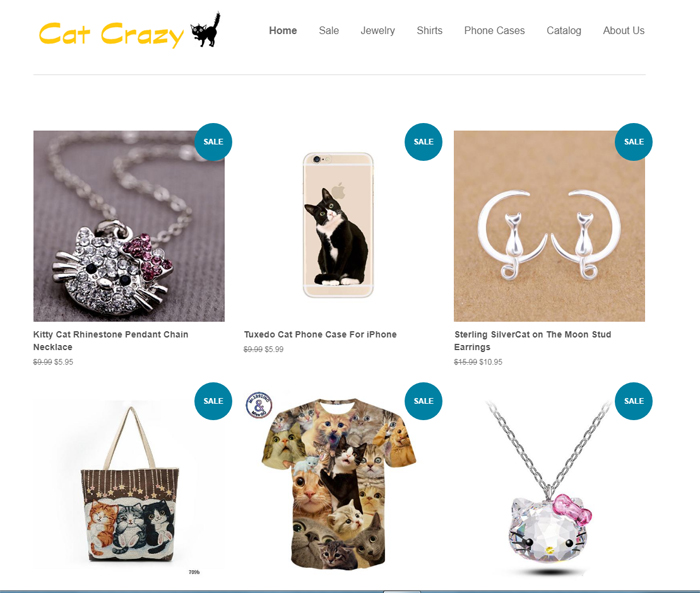Open the Jewelry category
Screen dimensions: 700x593
[378, 30]
